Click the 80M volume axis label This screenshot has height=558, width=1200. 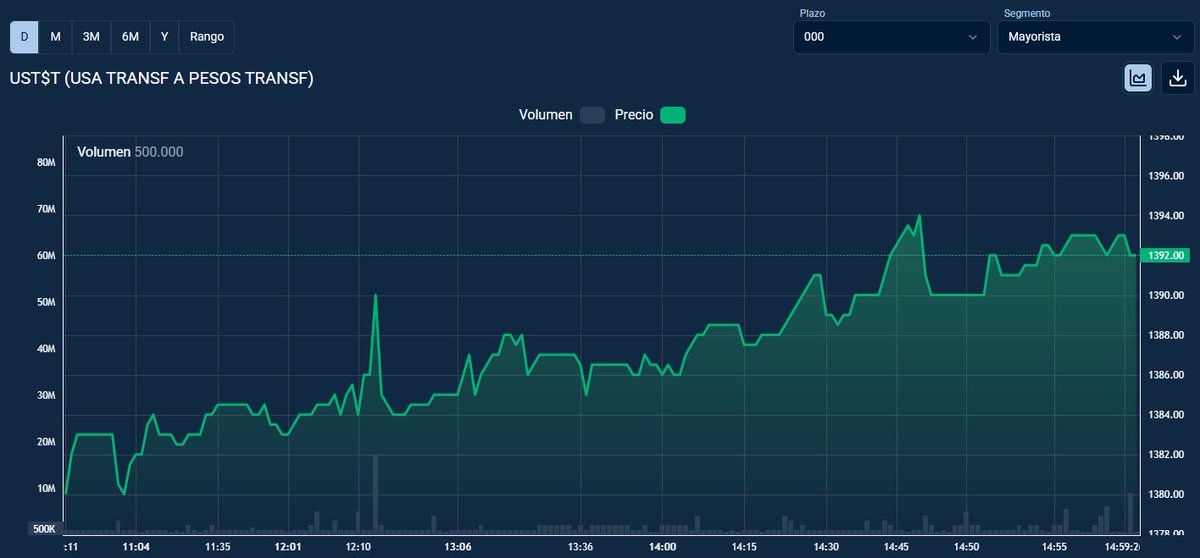click(x=45, y=162)
